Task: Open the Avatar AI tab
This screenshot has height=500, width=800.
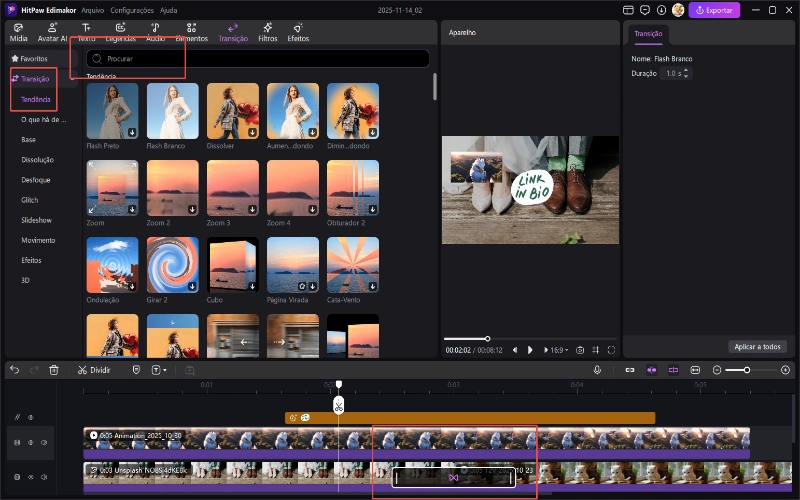Action: [x=52, y=32]
